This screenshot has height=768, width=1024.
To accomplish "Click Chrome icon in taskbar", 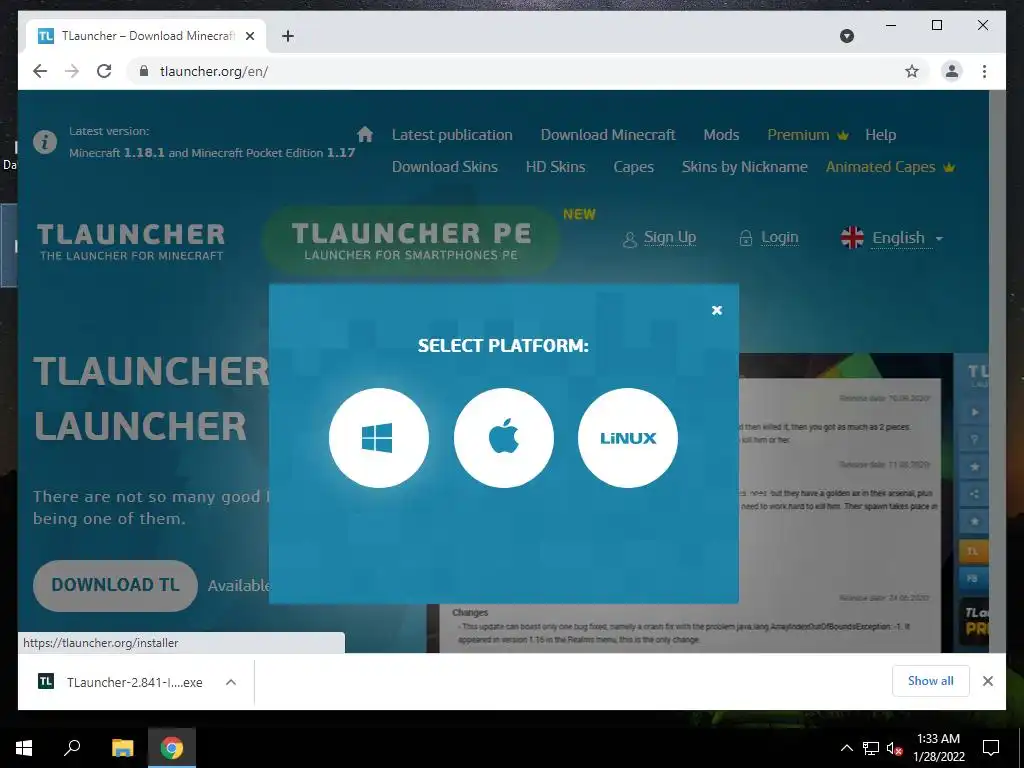I will click(x=172, y=748).
